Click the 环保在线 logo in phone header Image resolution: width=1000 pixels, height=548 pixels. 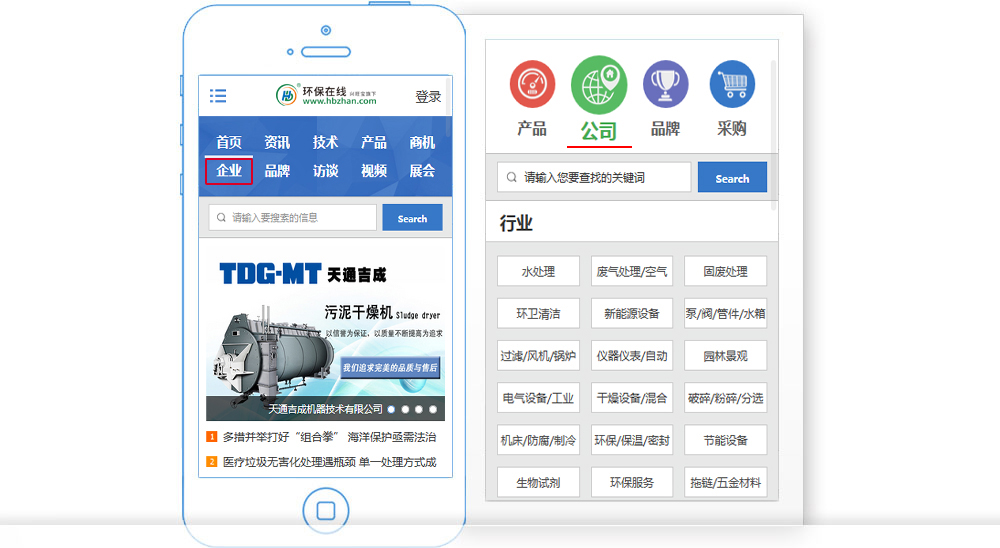tap(326, 95)
